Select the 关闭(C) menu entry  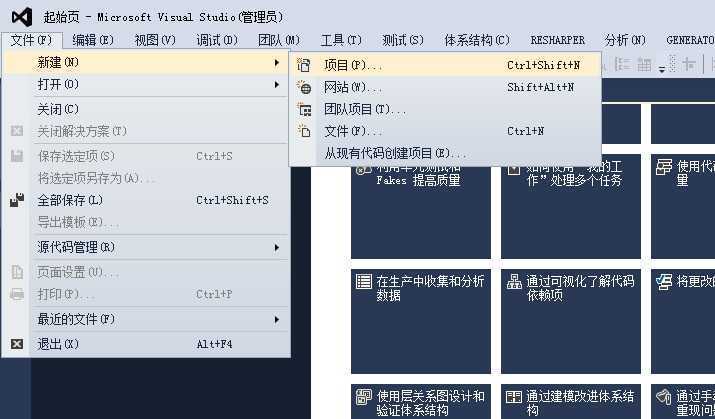146,109
